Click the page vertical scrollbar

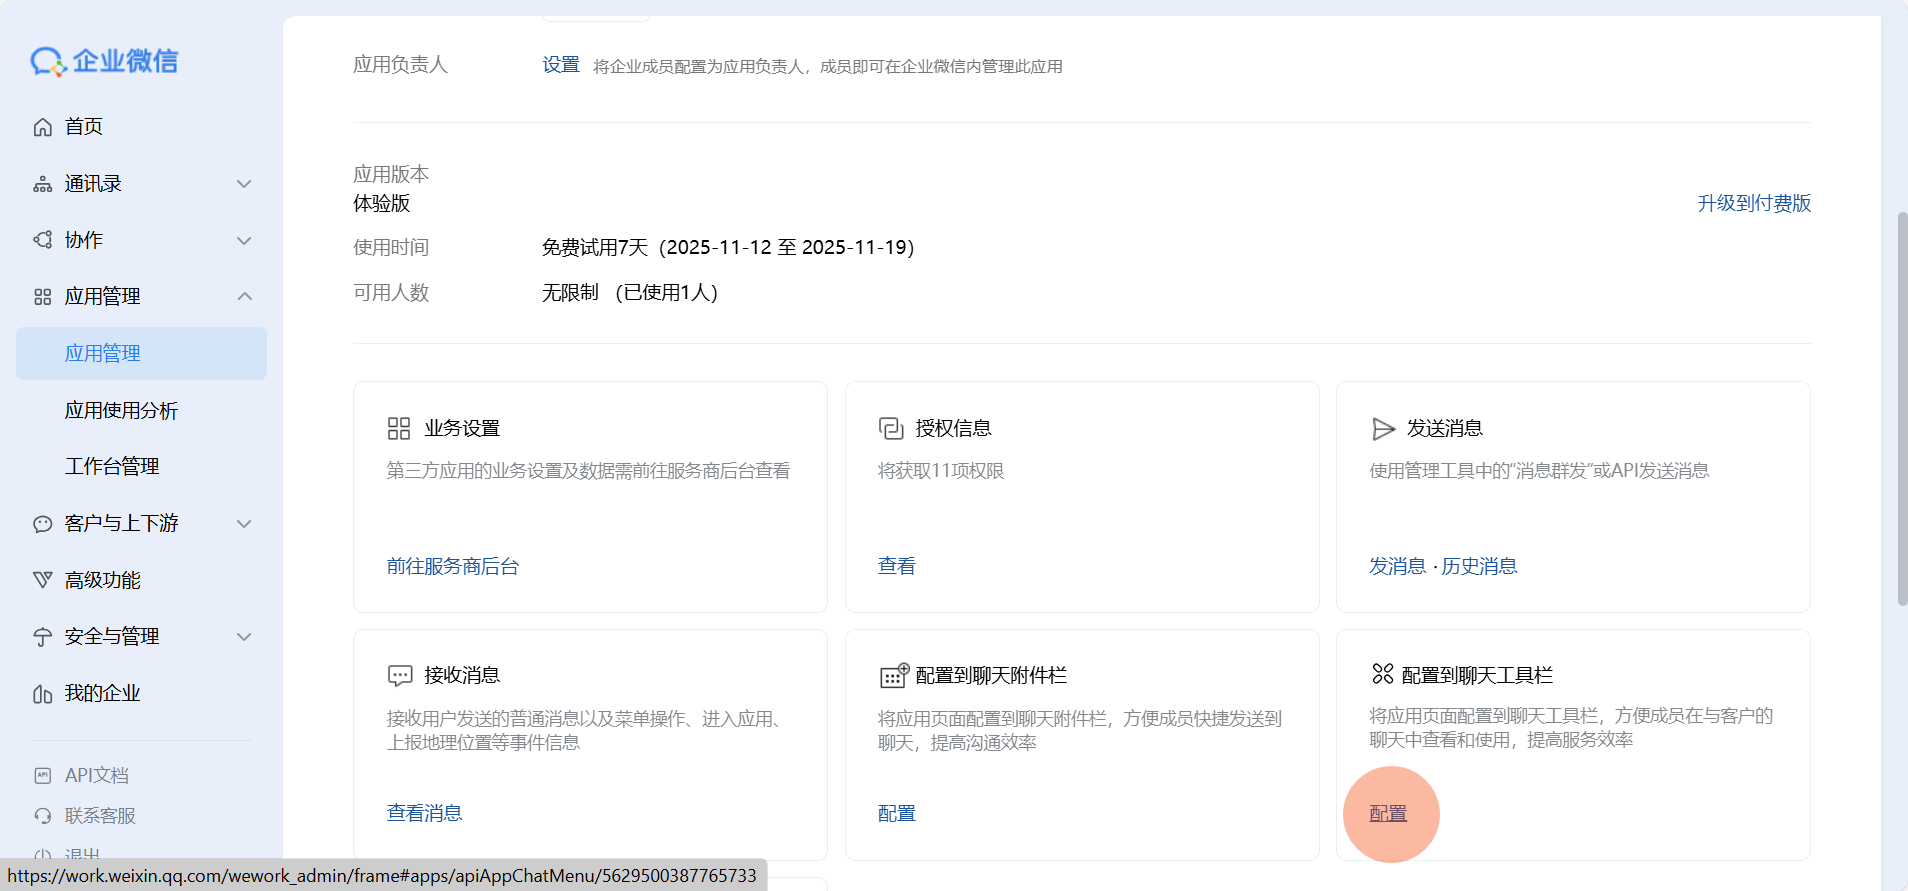(1901, 408)
